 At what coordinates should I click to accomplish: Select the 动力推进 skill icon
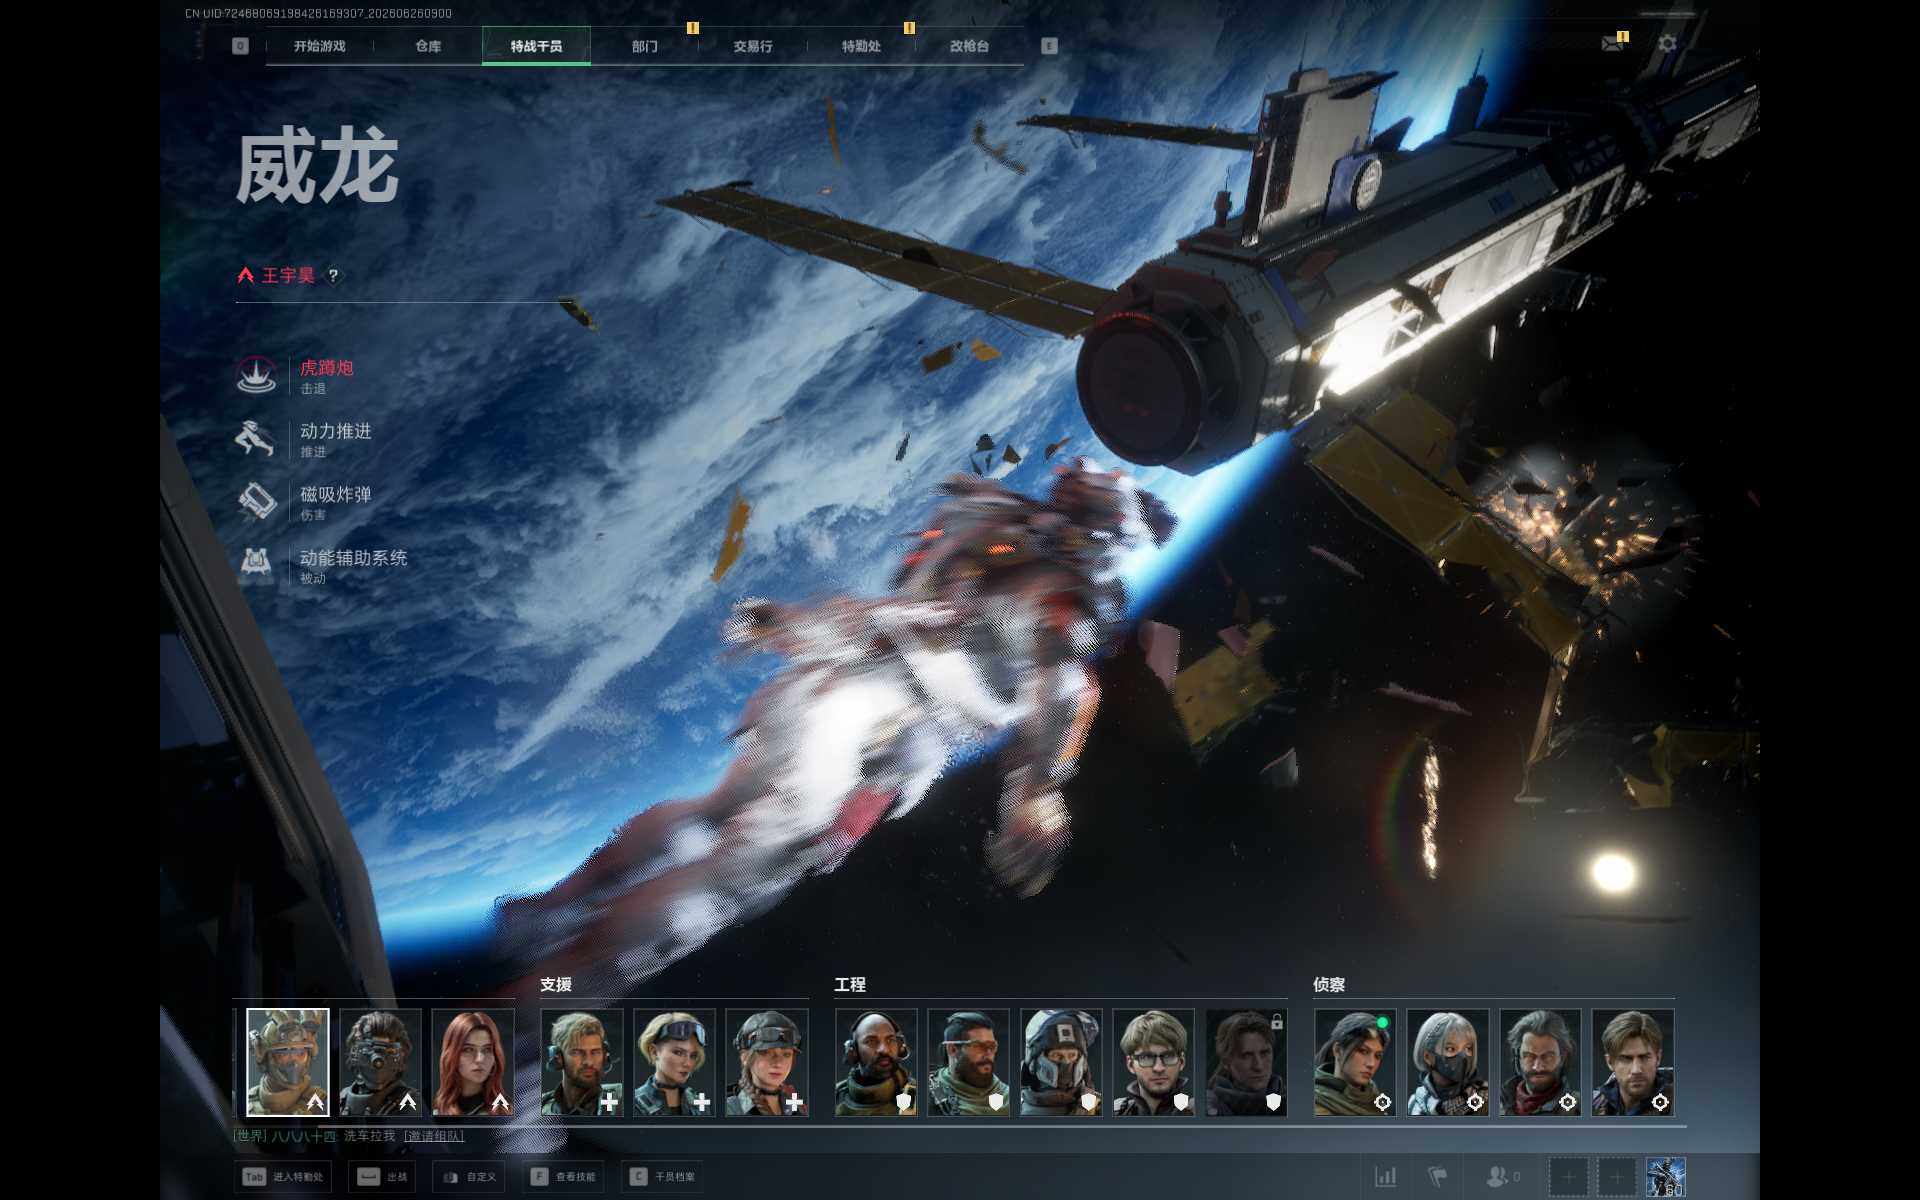click(x=256, y=439)
